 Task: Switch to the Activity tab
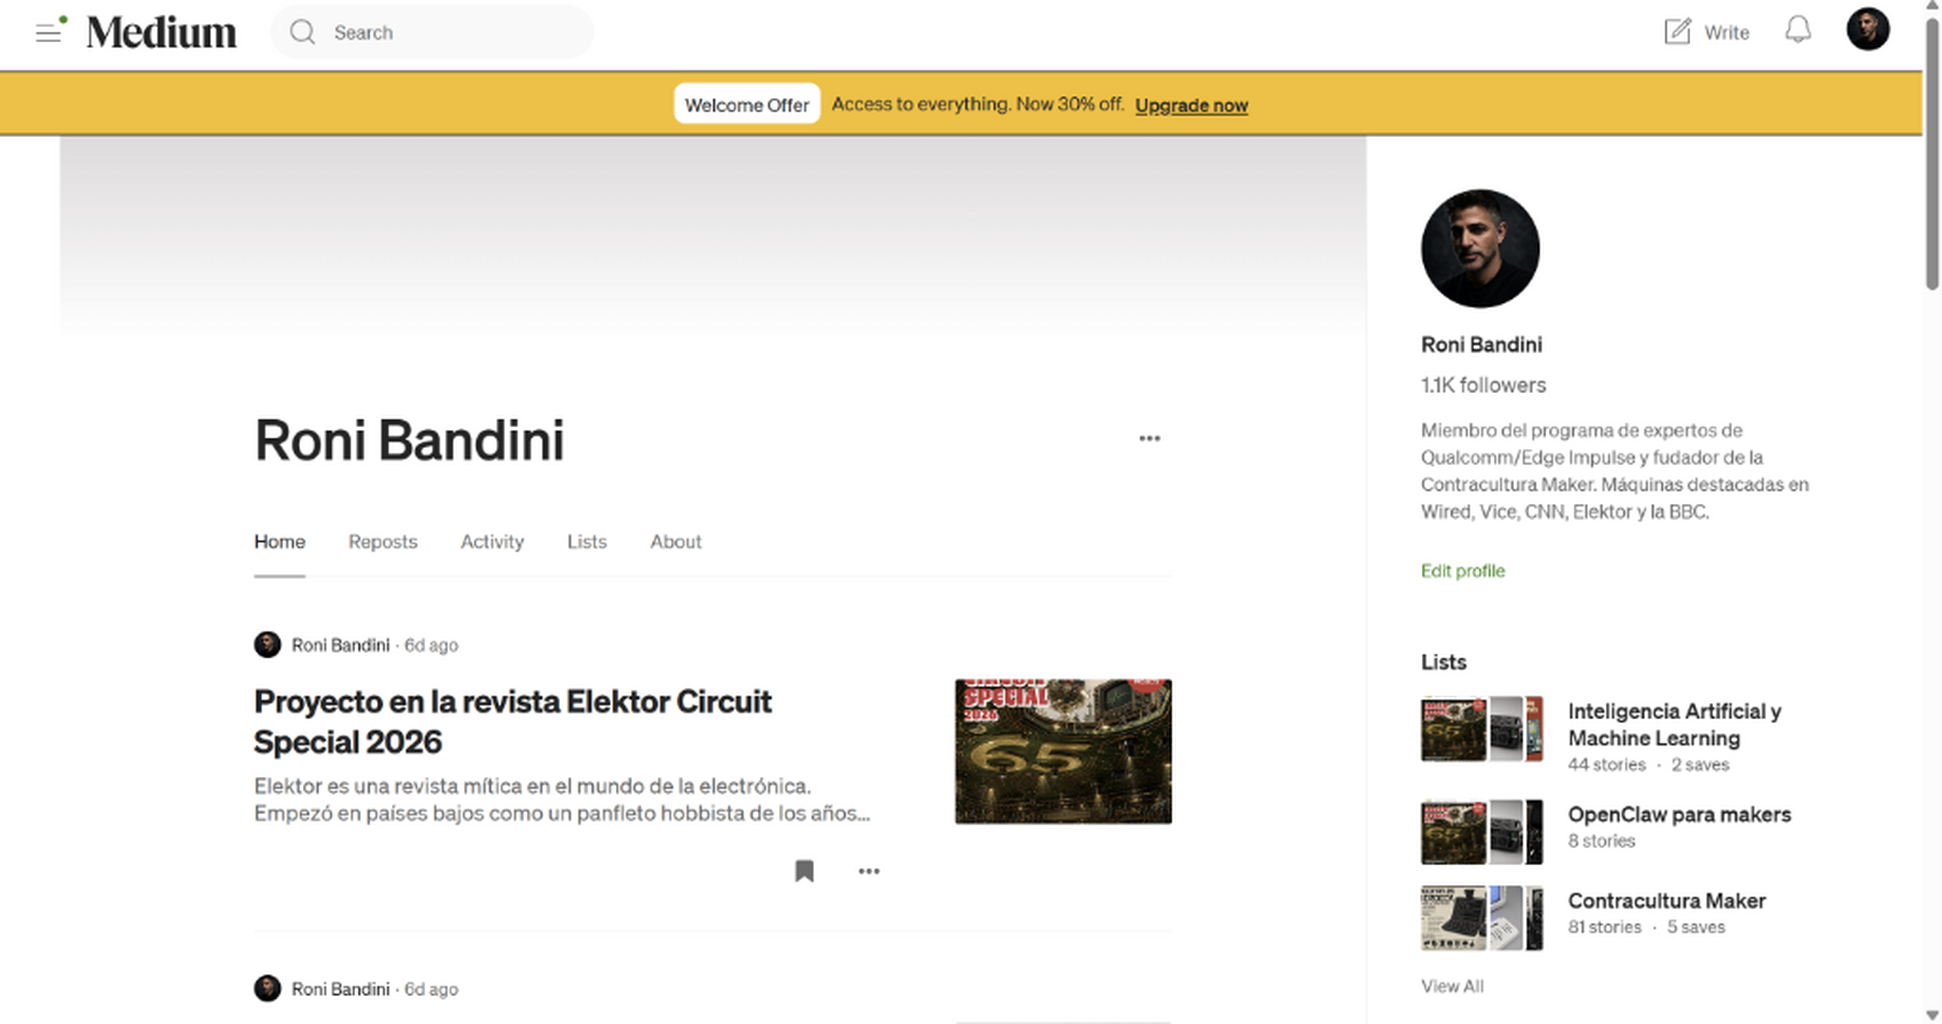(492, 541)
